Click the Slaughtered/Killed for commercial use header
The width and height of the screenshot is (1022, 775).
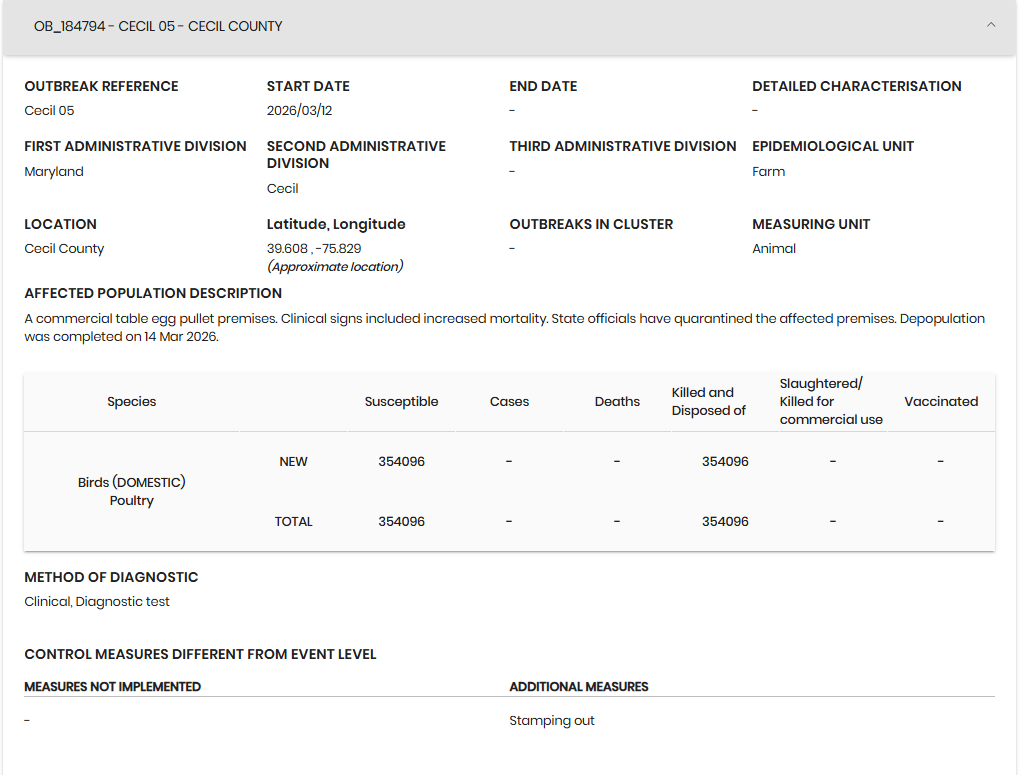[x=830, y=402]
